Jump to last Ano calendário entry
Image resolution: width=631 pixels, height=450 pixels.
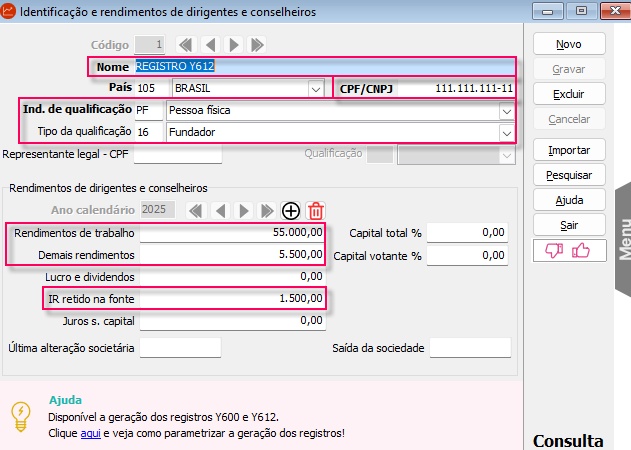[267, 211]
